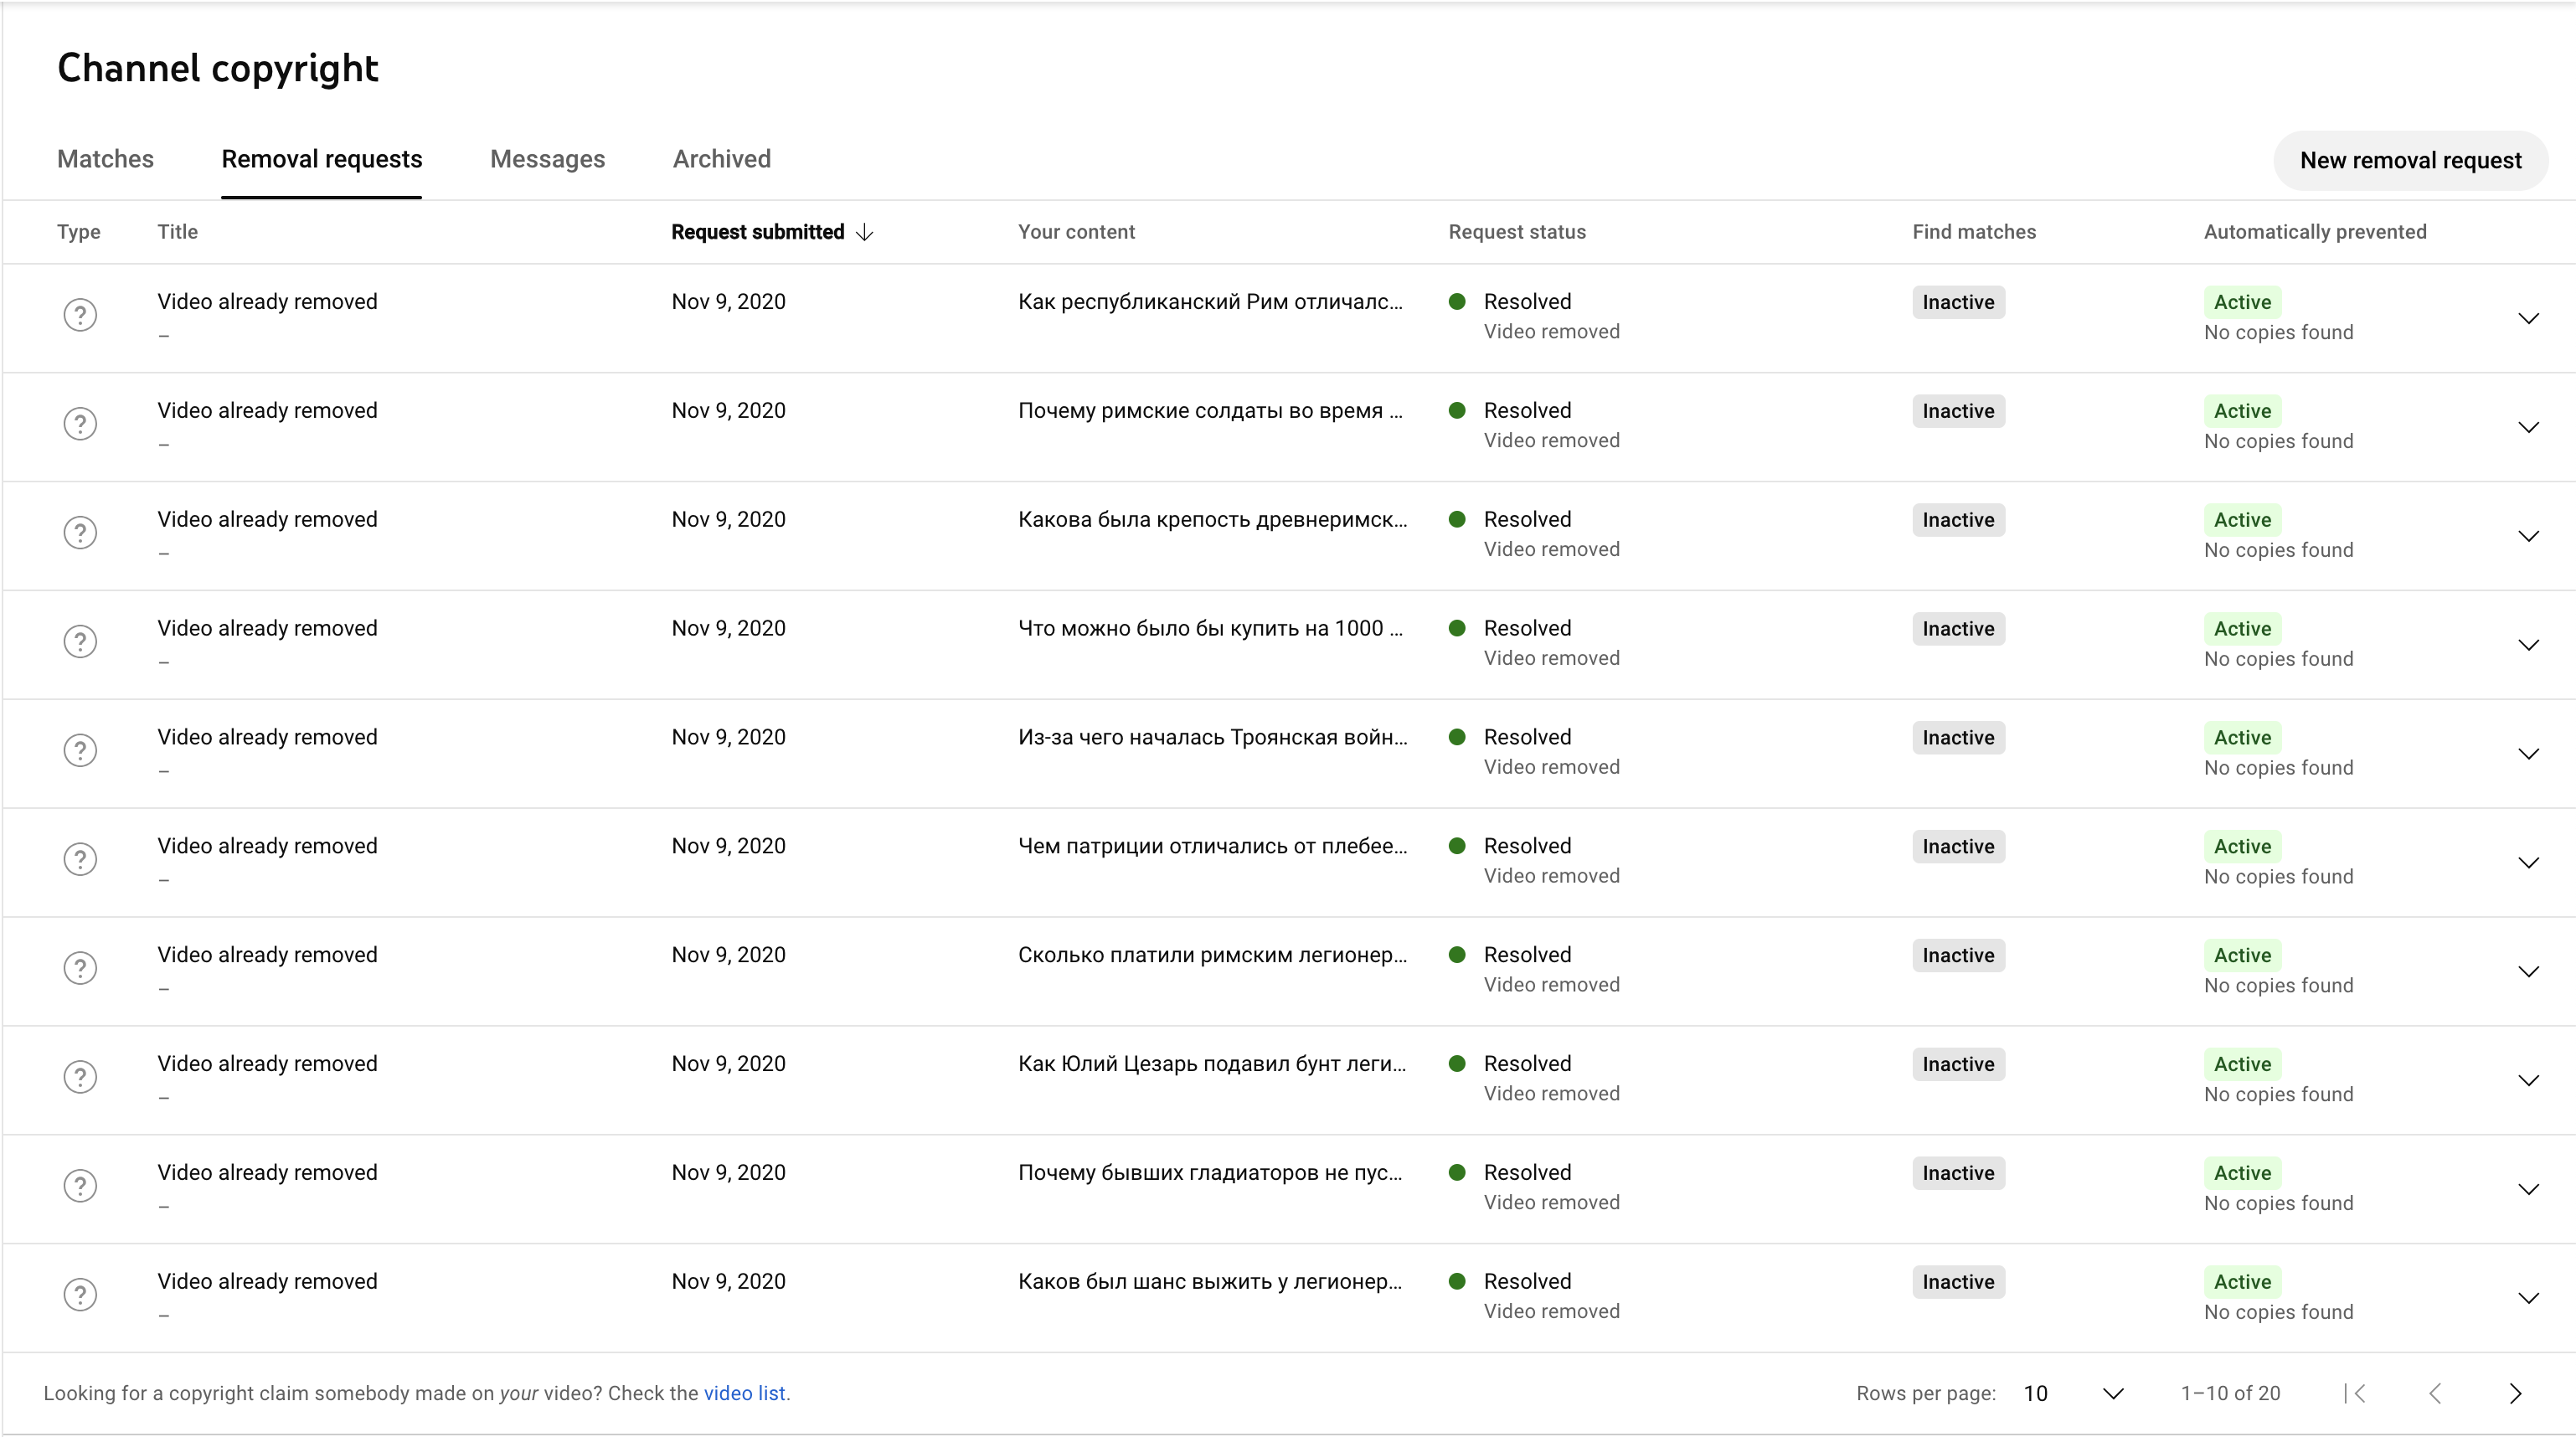Click type icon for Юлий Цезарь row
This screenshot has height=1437, width=2576.
80,1077
